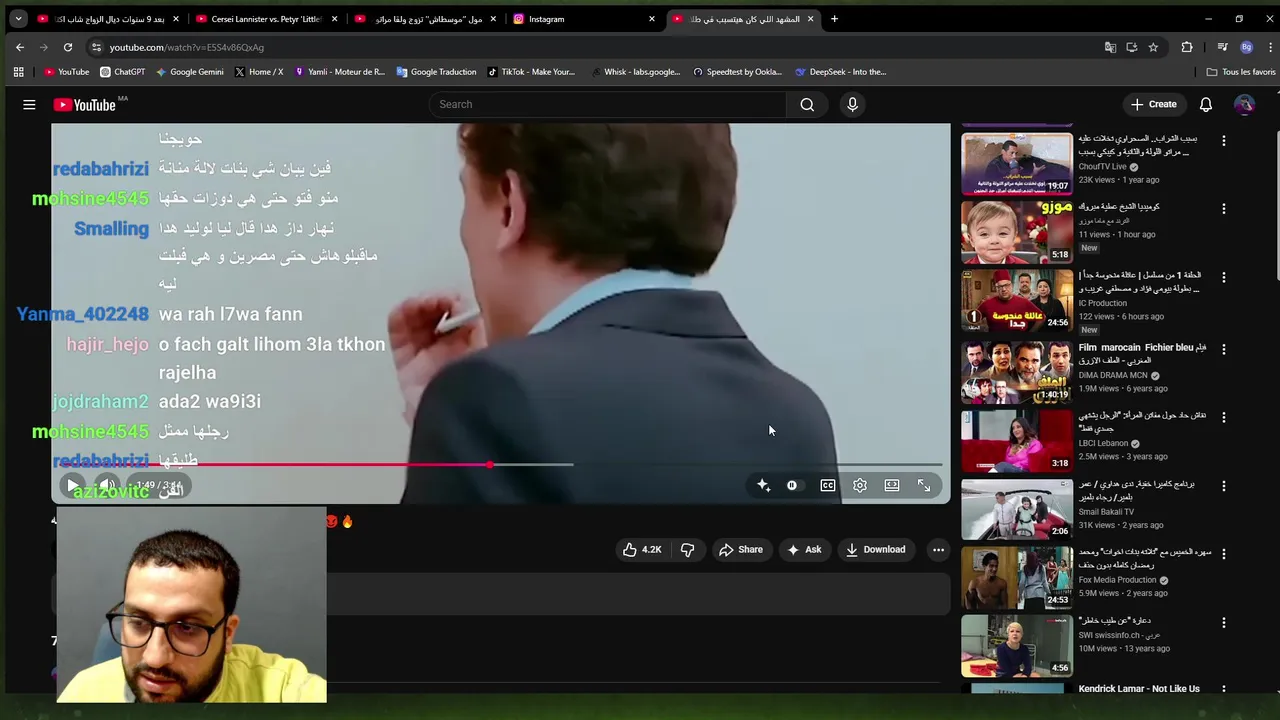The width and height of the screenshot is (1280, 720).
Task: Click the search magnifier button
Action: click(x=807, y=104)
